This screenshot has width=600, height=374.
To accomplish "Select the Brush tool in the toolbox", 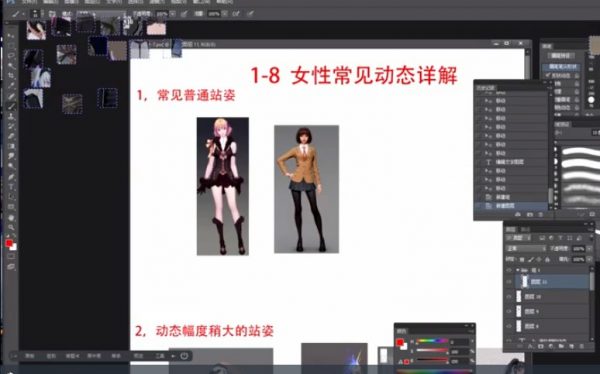I will (x=11, y=106).
